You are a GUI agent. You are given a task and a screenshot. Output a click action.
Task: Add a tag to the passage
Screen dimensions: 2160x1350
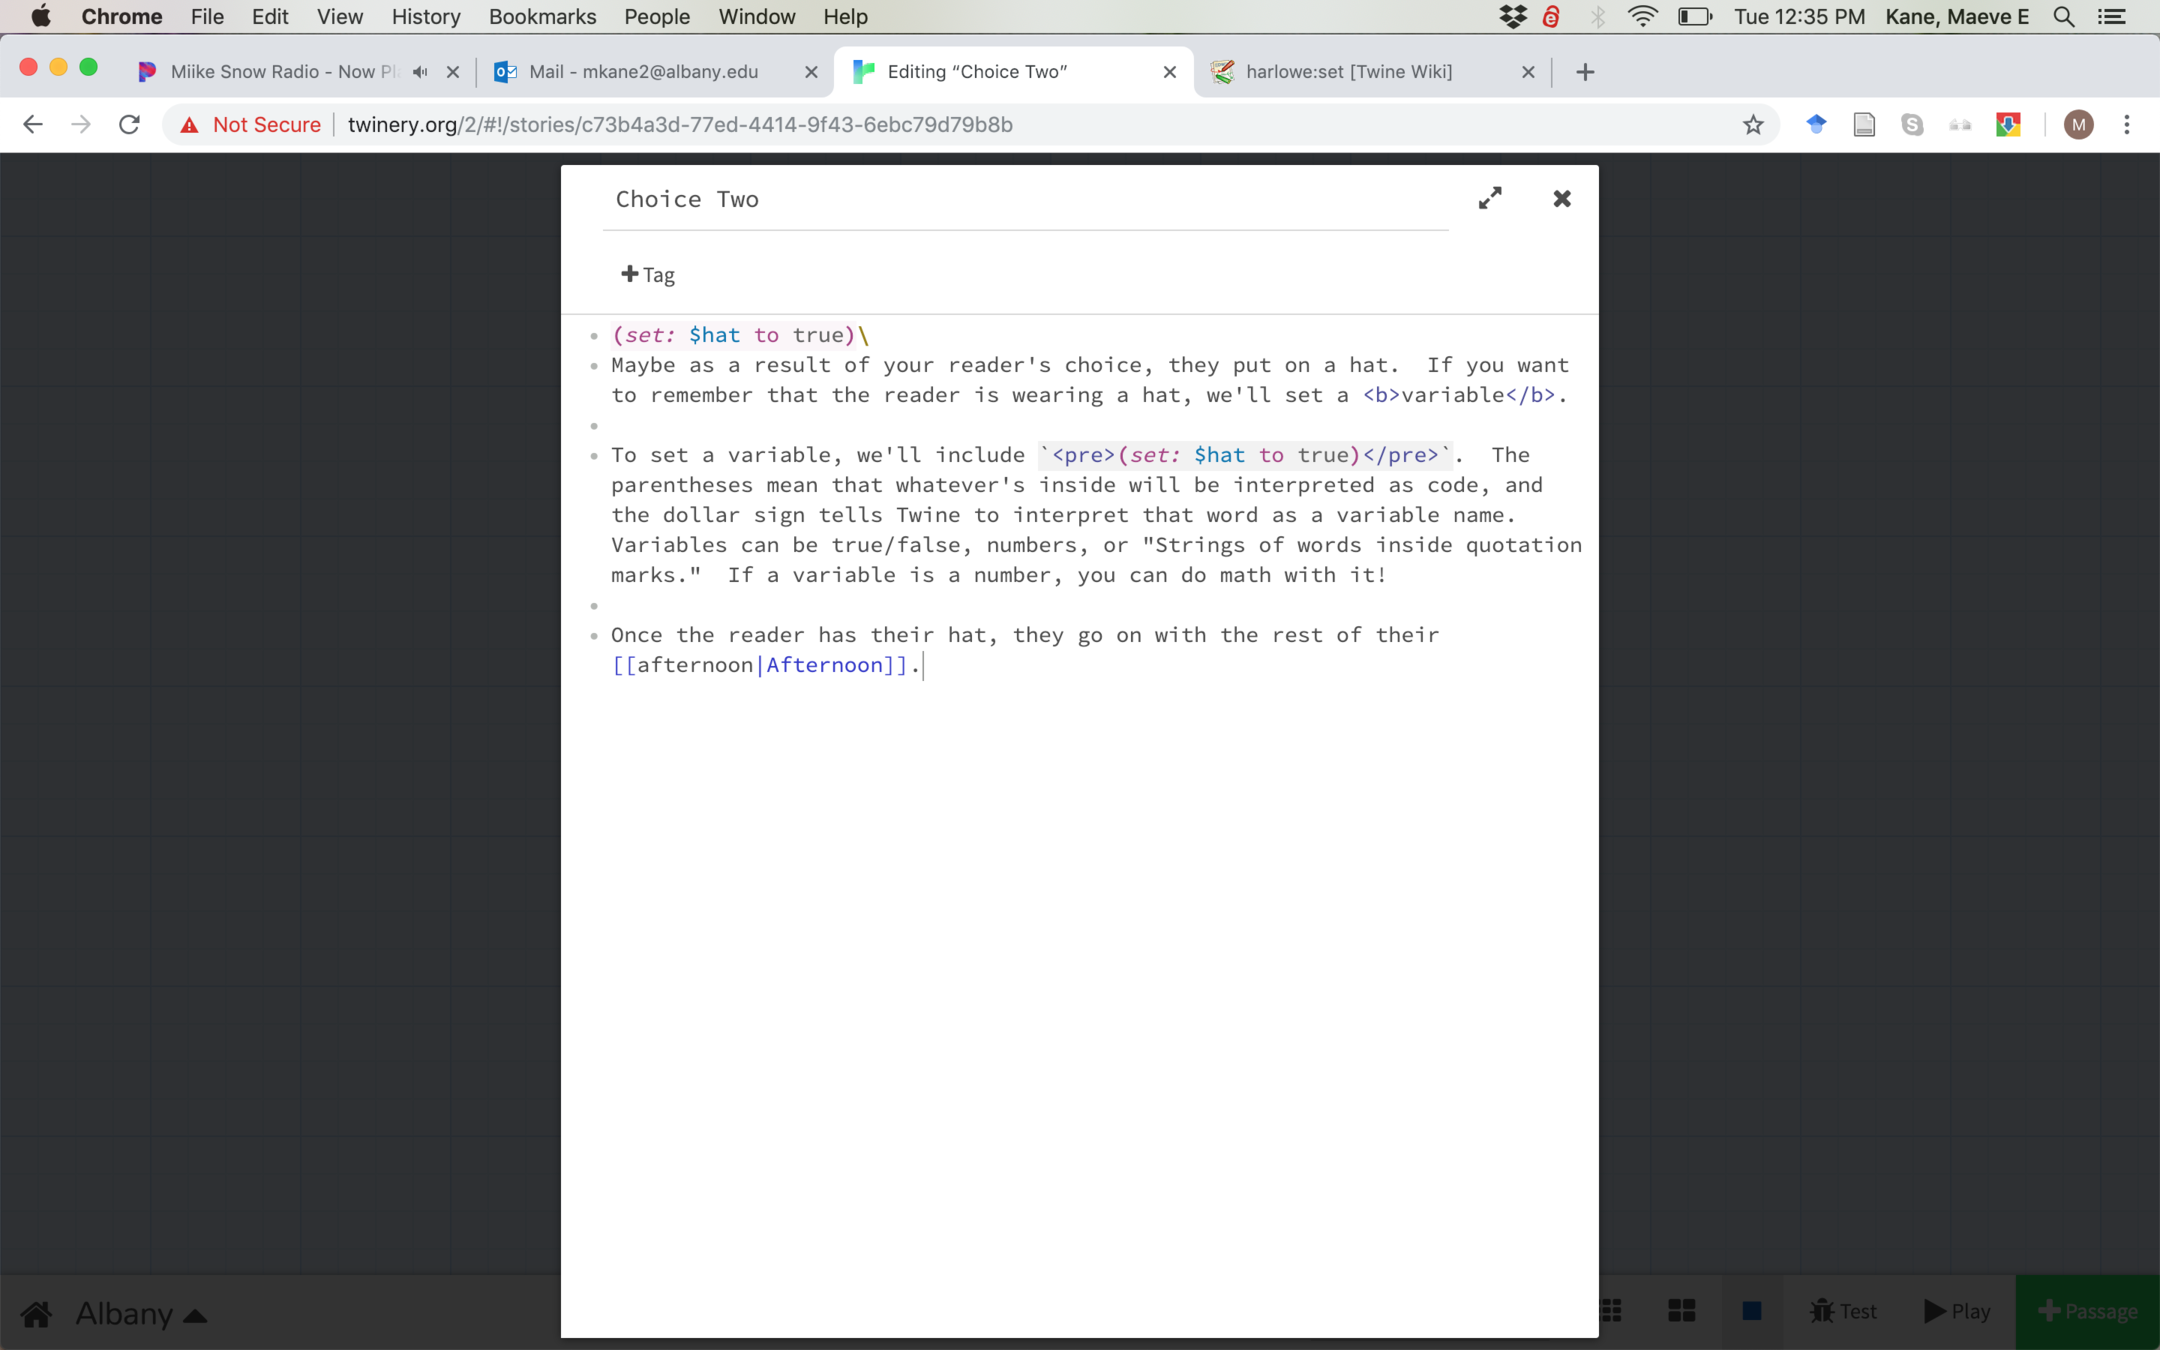(x=648, y=274)
